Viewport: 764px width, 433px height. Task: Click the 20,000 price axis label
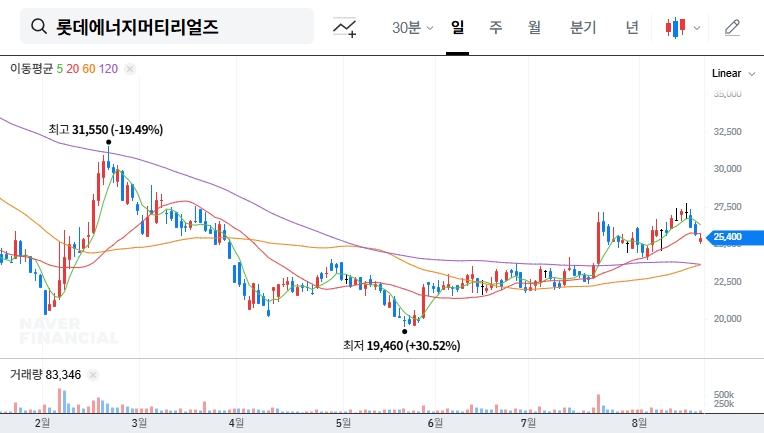coord(727,319)
